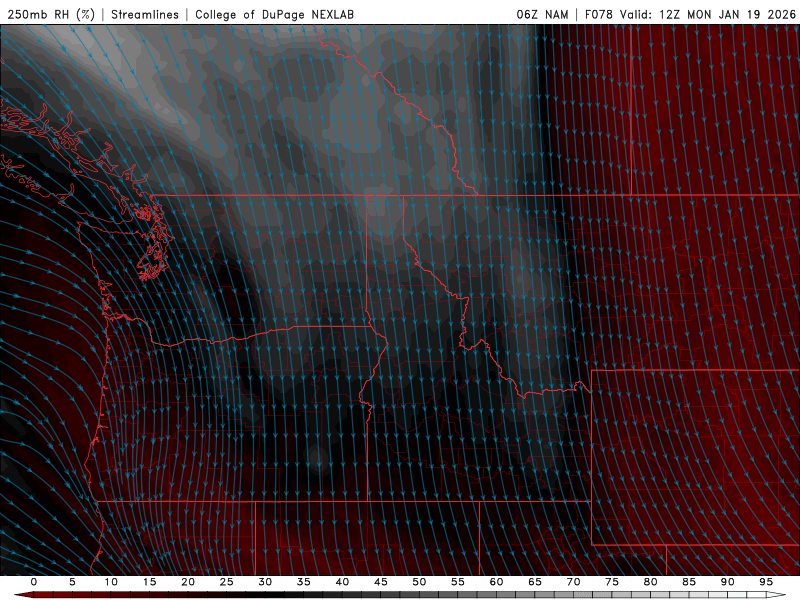Screen dimensions: 800x600
Task: Click "12Z MON JAN 19 2026" valid time
Action: click(x=728, y=14)
